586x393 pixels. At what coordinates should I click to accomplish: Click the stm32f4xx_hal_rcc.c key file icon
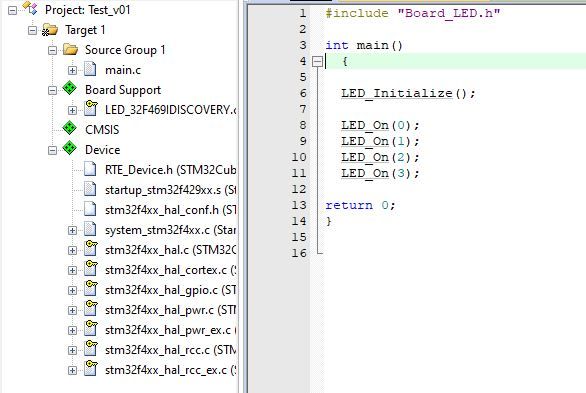coord(90,349)
